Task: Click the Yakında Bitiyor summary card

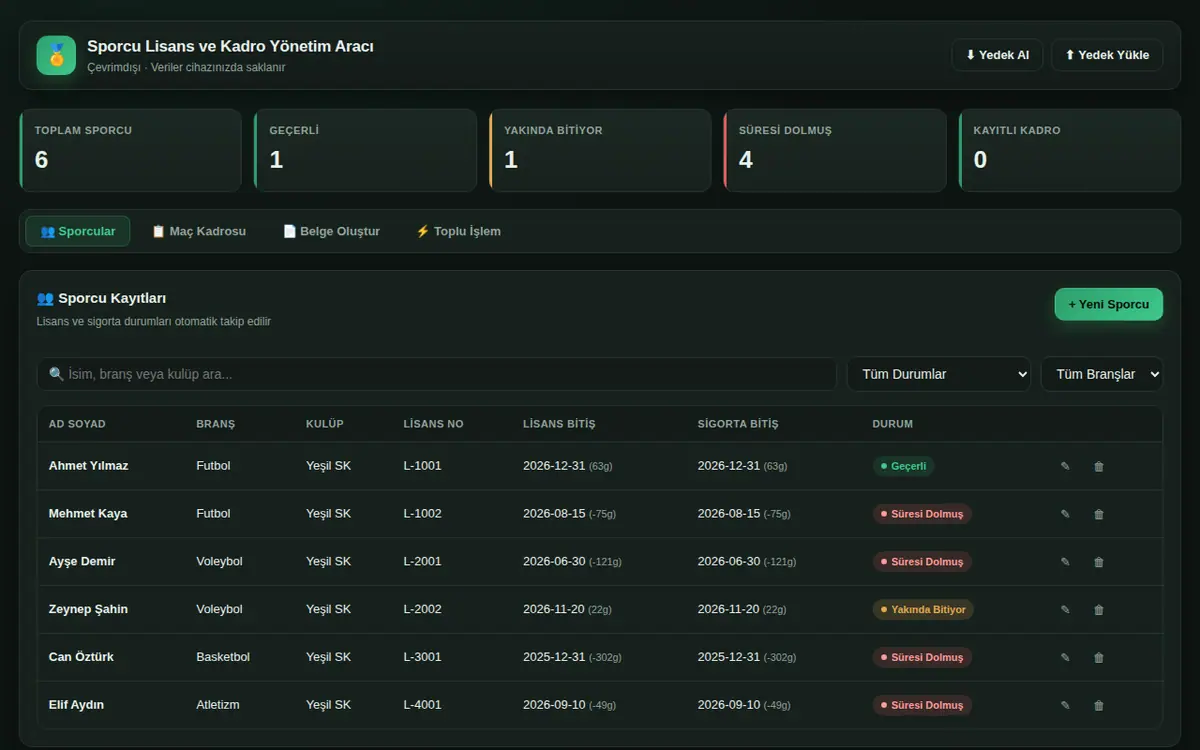Action: tap(601, 150)
